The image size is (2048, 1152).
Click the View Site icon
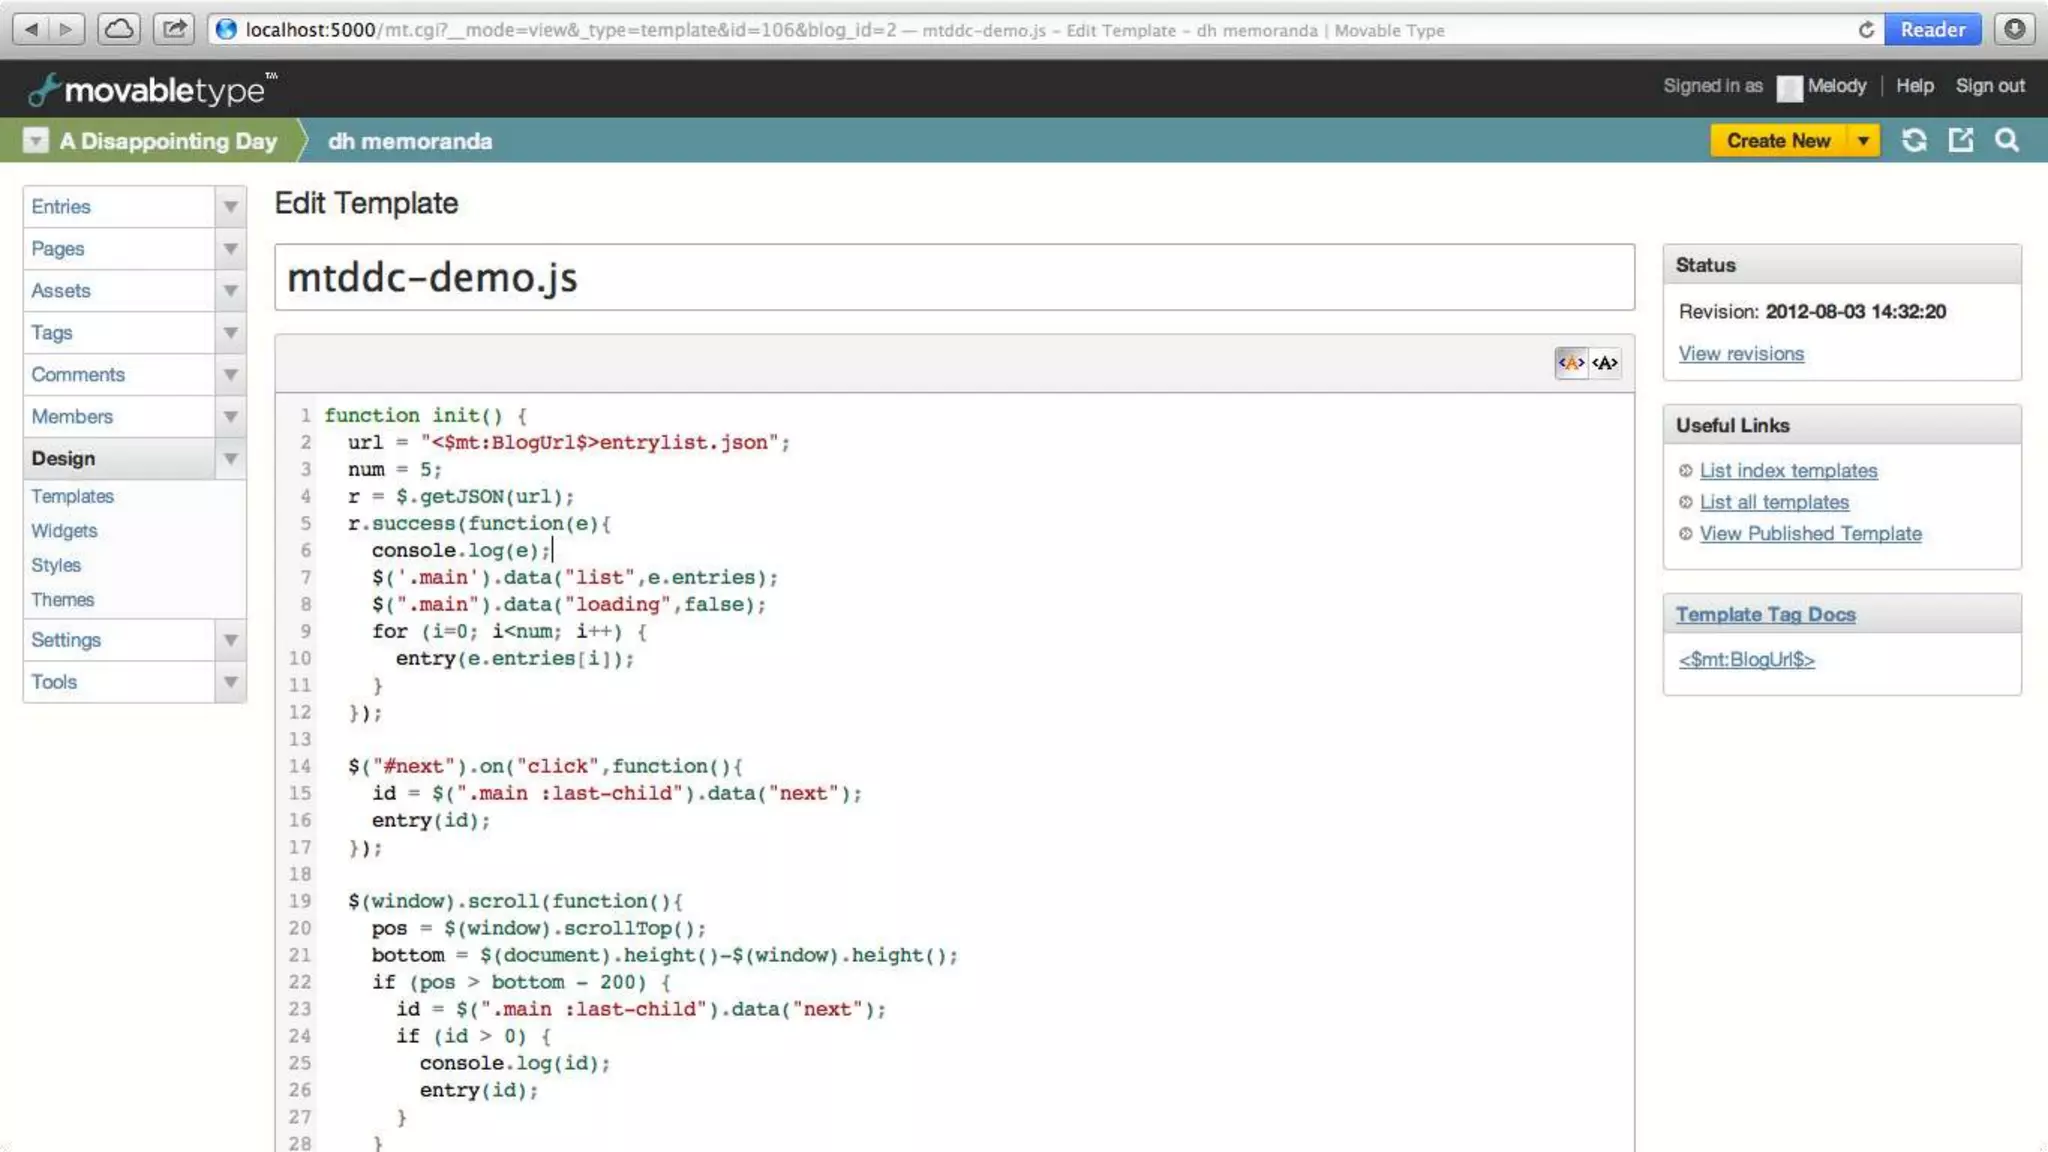click(x=1961, y=141)
